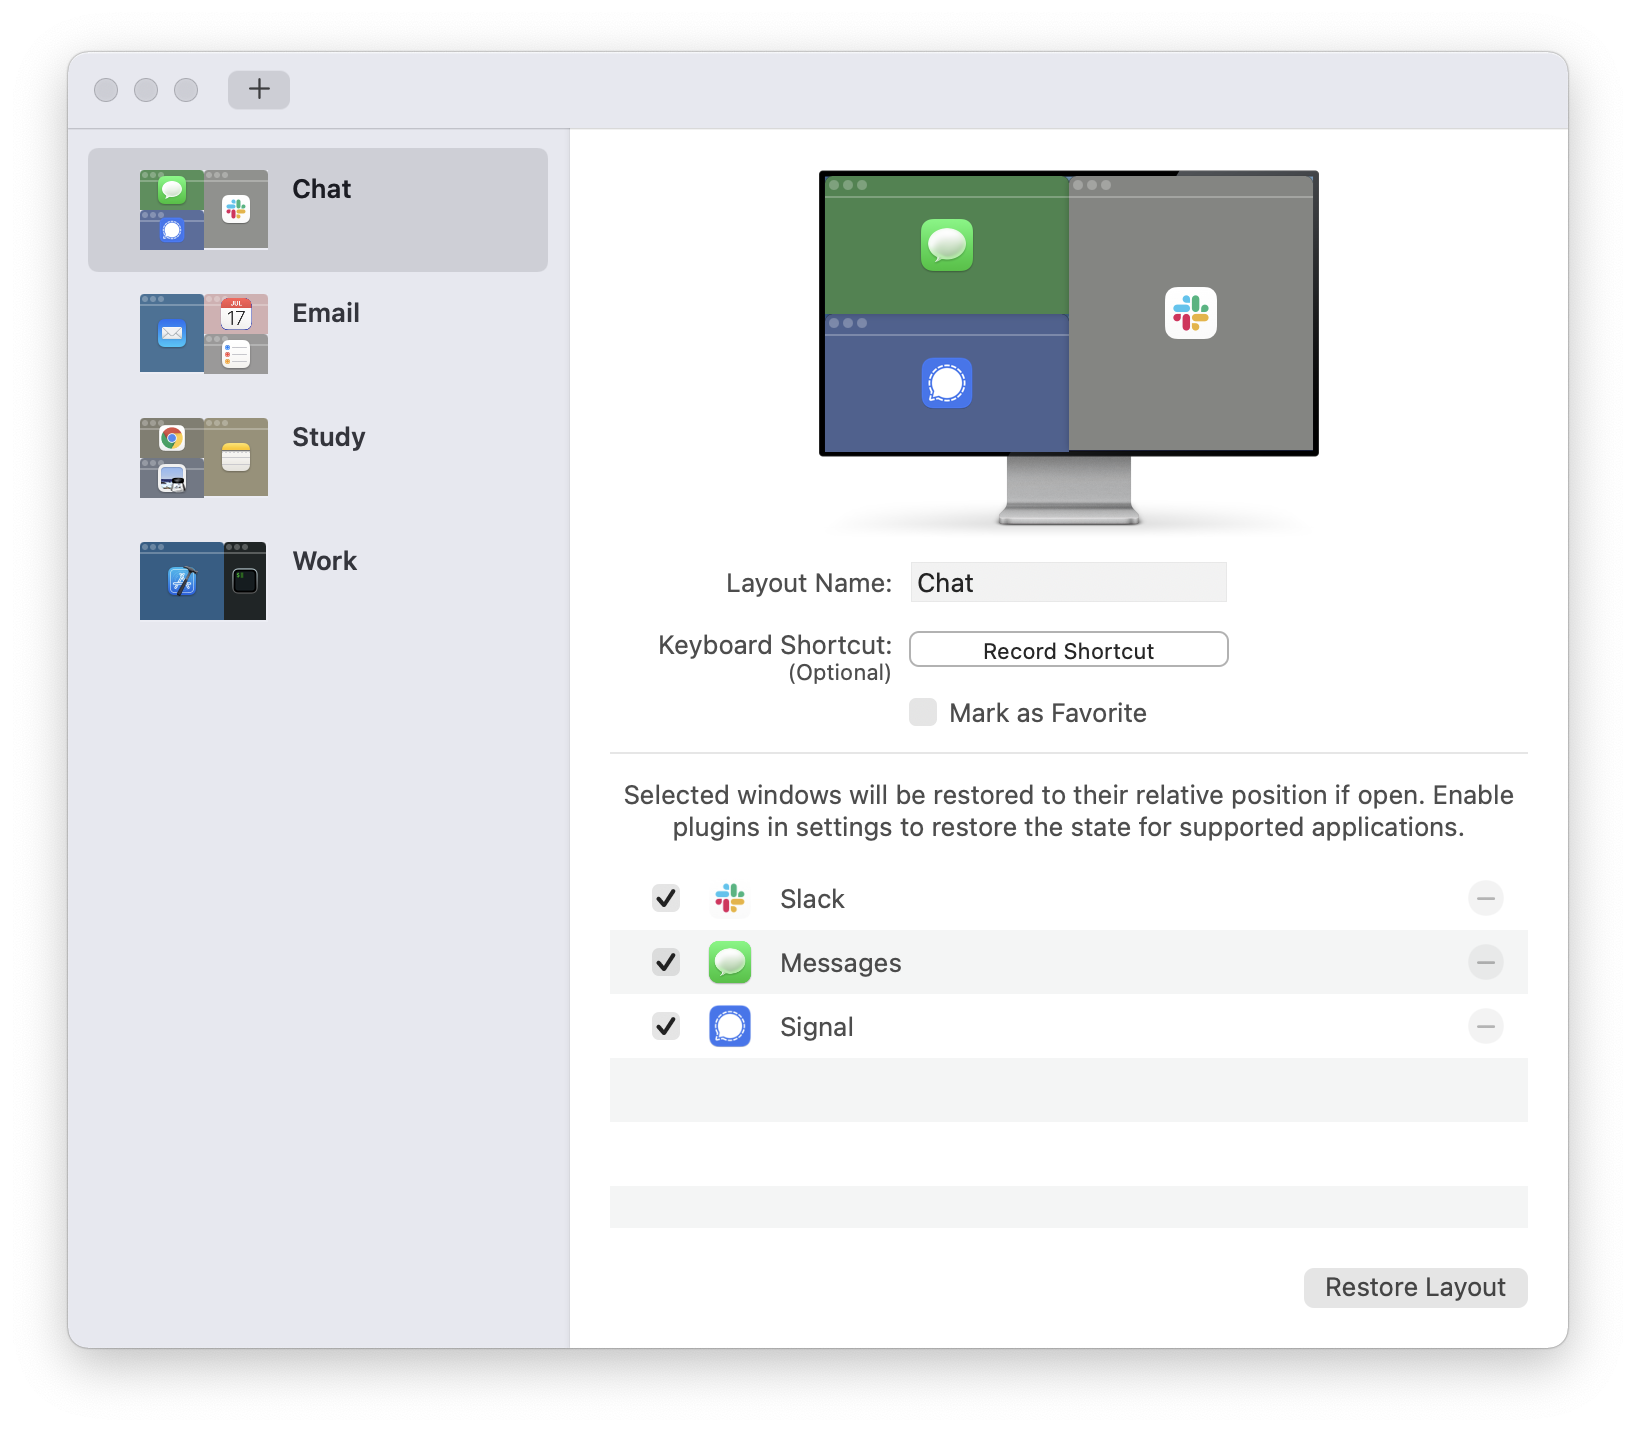
Task: Click the window zoom button
Action: click(x=186, y=90)
